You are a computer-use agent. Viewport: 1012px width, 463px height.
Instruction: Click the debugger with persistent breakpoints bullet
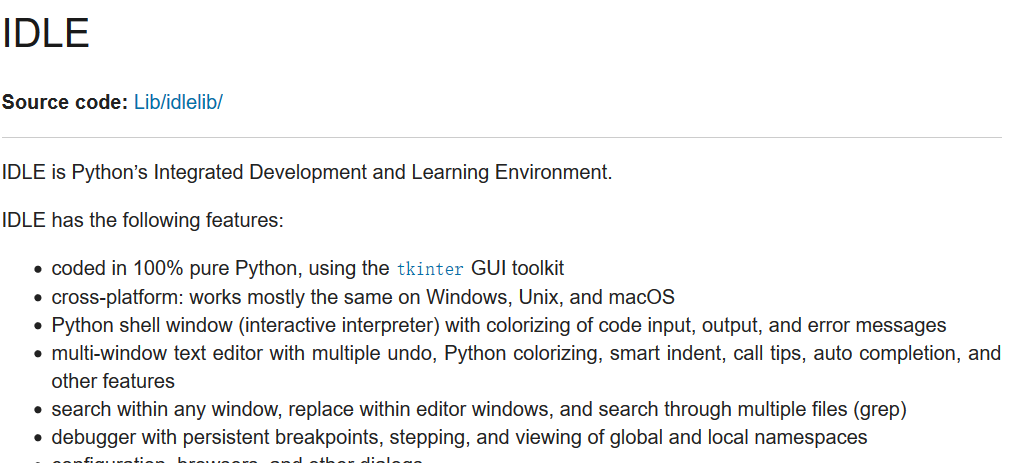tap(460, 437)
